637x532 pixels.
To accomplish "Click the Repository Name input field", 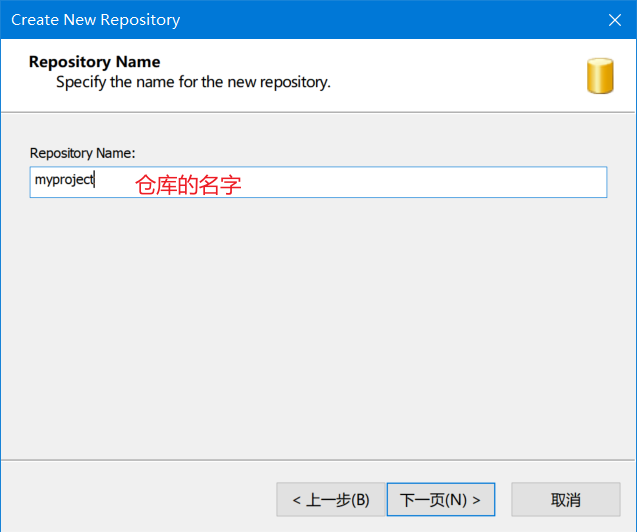I will 318,182.
